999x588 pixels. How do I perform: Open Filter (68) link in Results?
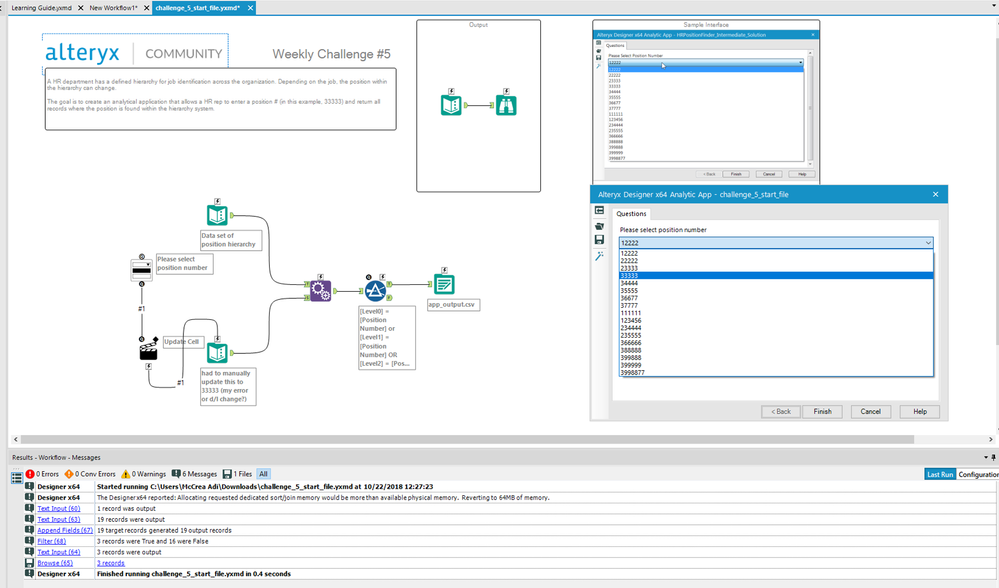[x=52, y=541]
